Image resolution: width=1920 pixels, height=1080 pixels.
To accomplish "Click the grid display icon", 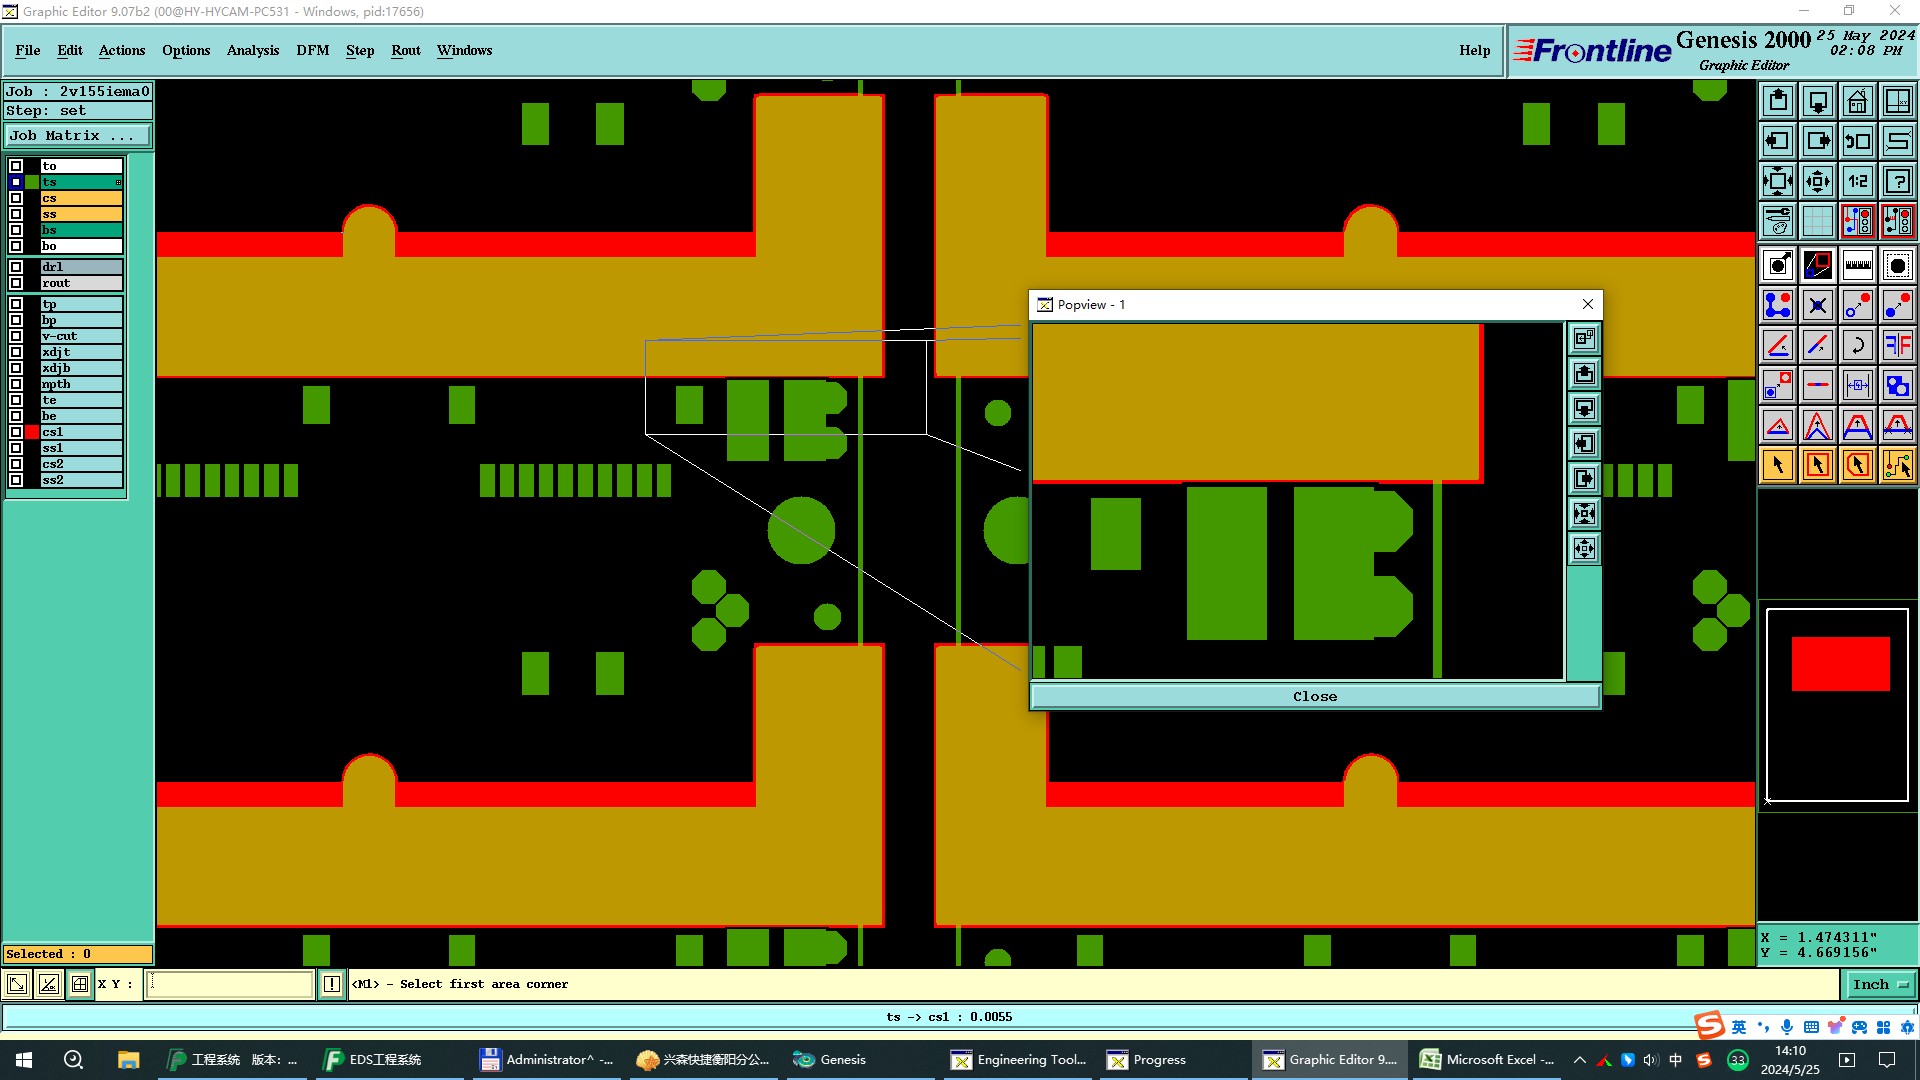I will [x=1817, y=221].
